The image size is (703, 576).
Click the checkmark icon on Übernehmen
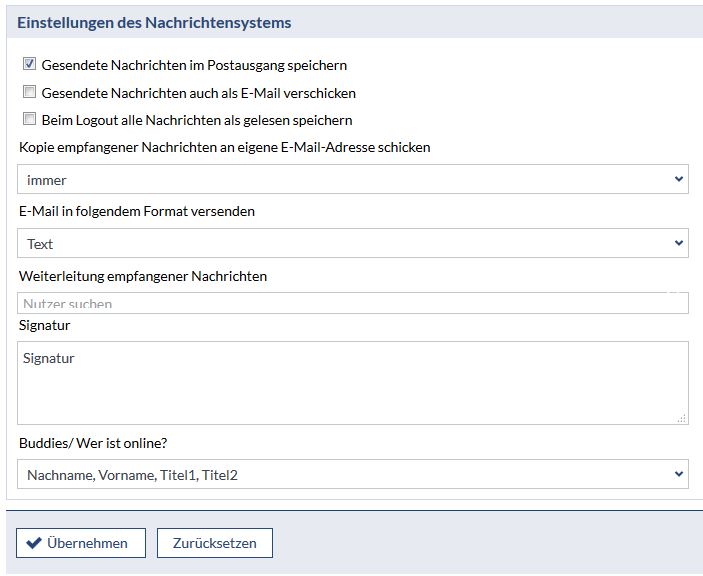(34, 543)
